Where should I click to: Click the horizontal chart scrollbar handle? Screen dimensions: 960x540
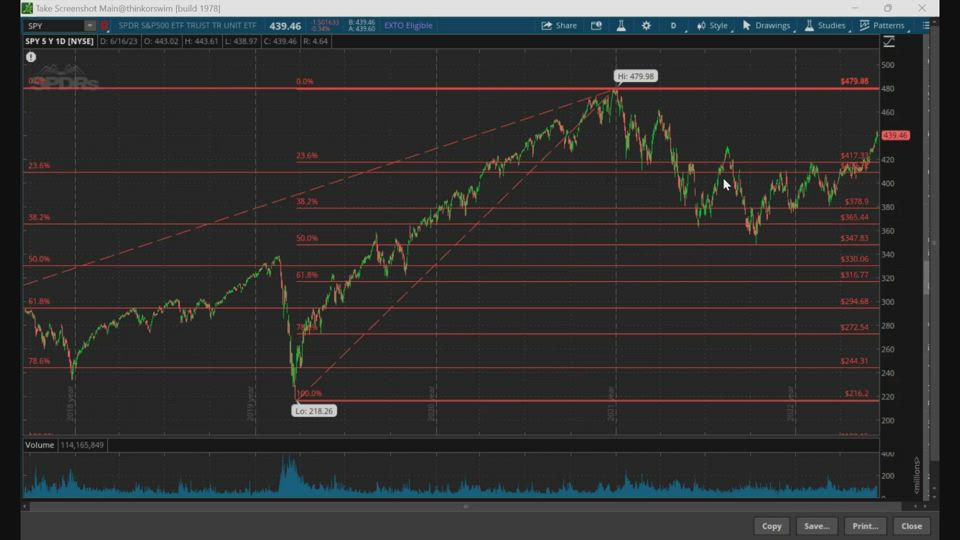(x=466, y=507)
